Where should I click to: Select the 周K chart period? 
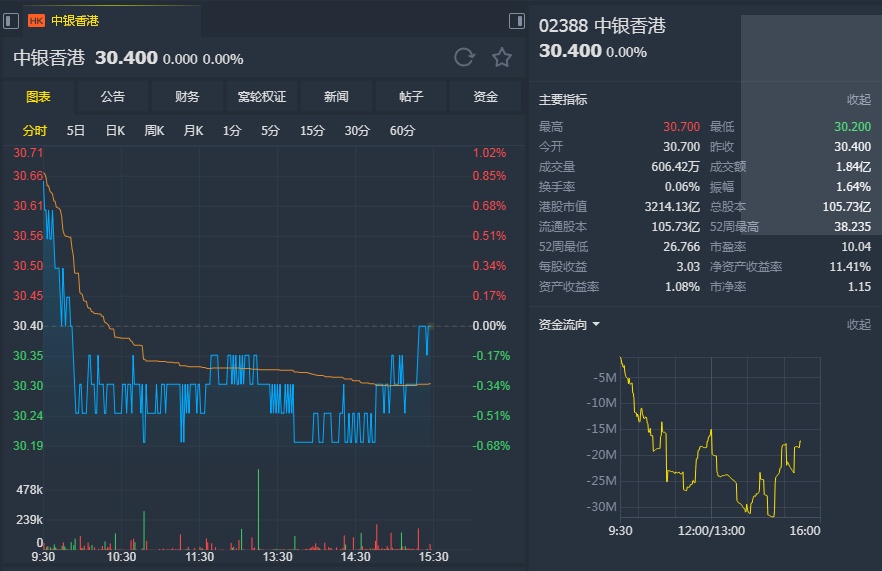(x=154, y=131)
